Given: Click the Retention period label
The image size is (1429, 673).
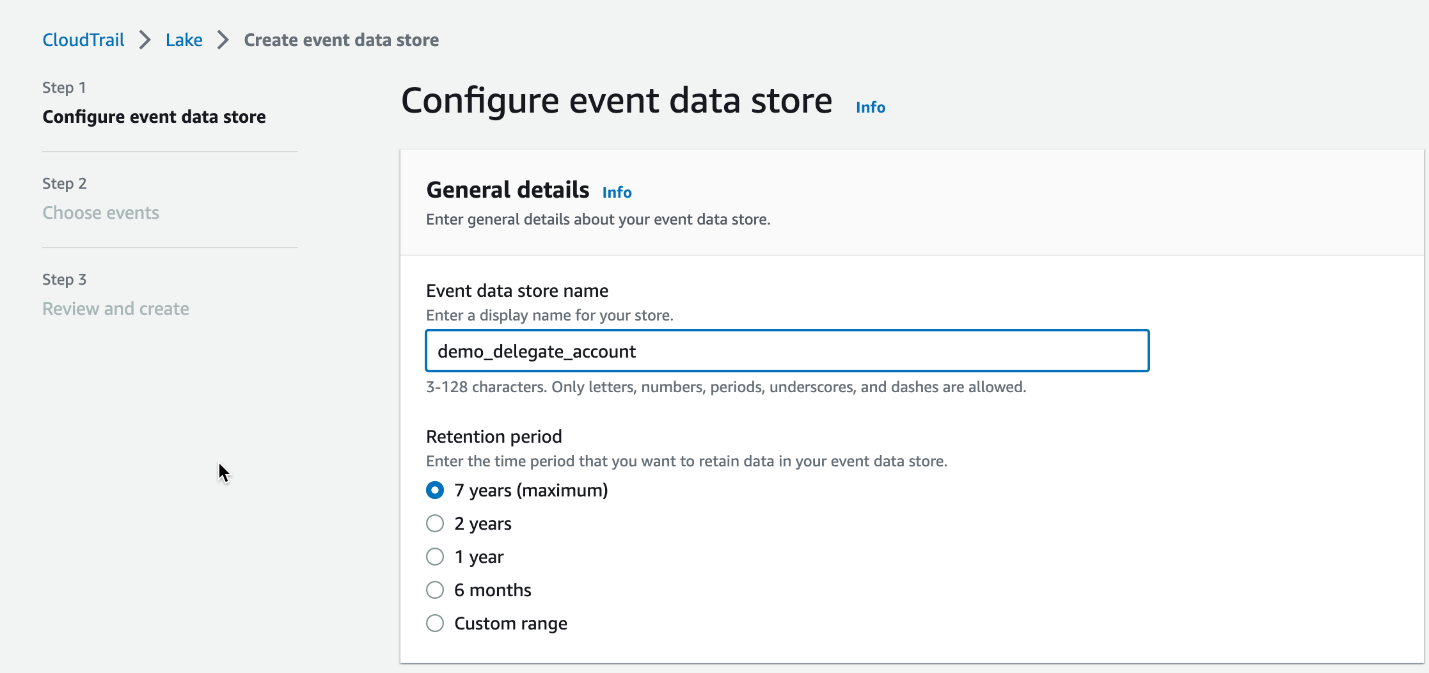Looking at the screenshot, I should pyautogui.click(x=494, y=437).
